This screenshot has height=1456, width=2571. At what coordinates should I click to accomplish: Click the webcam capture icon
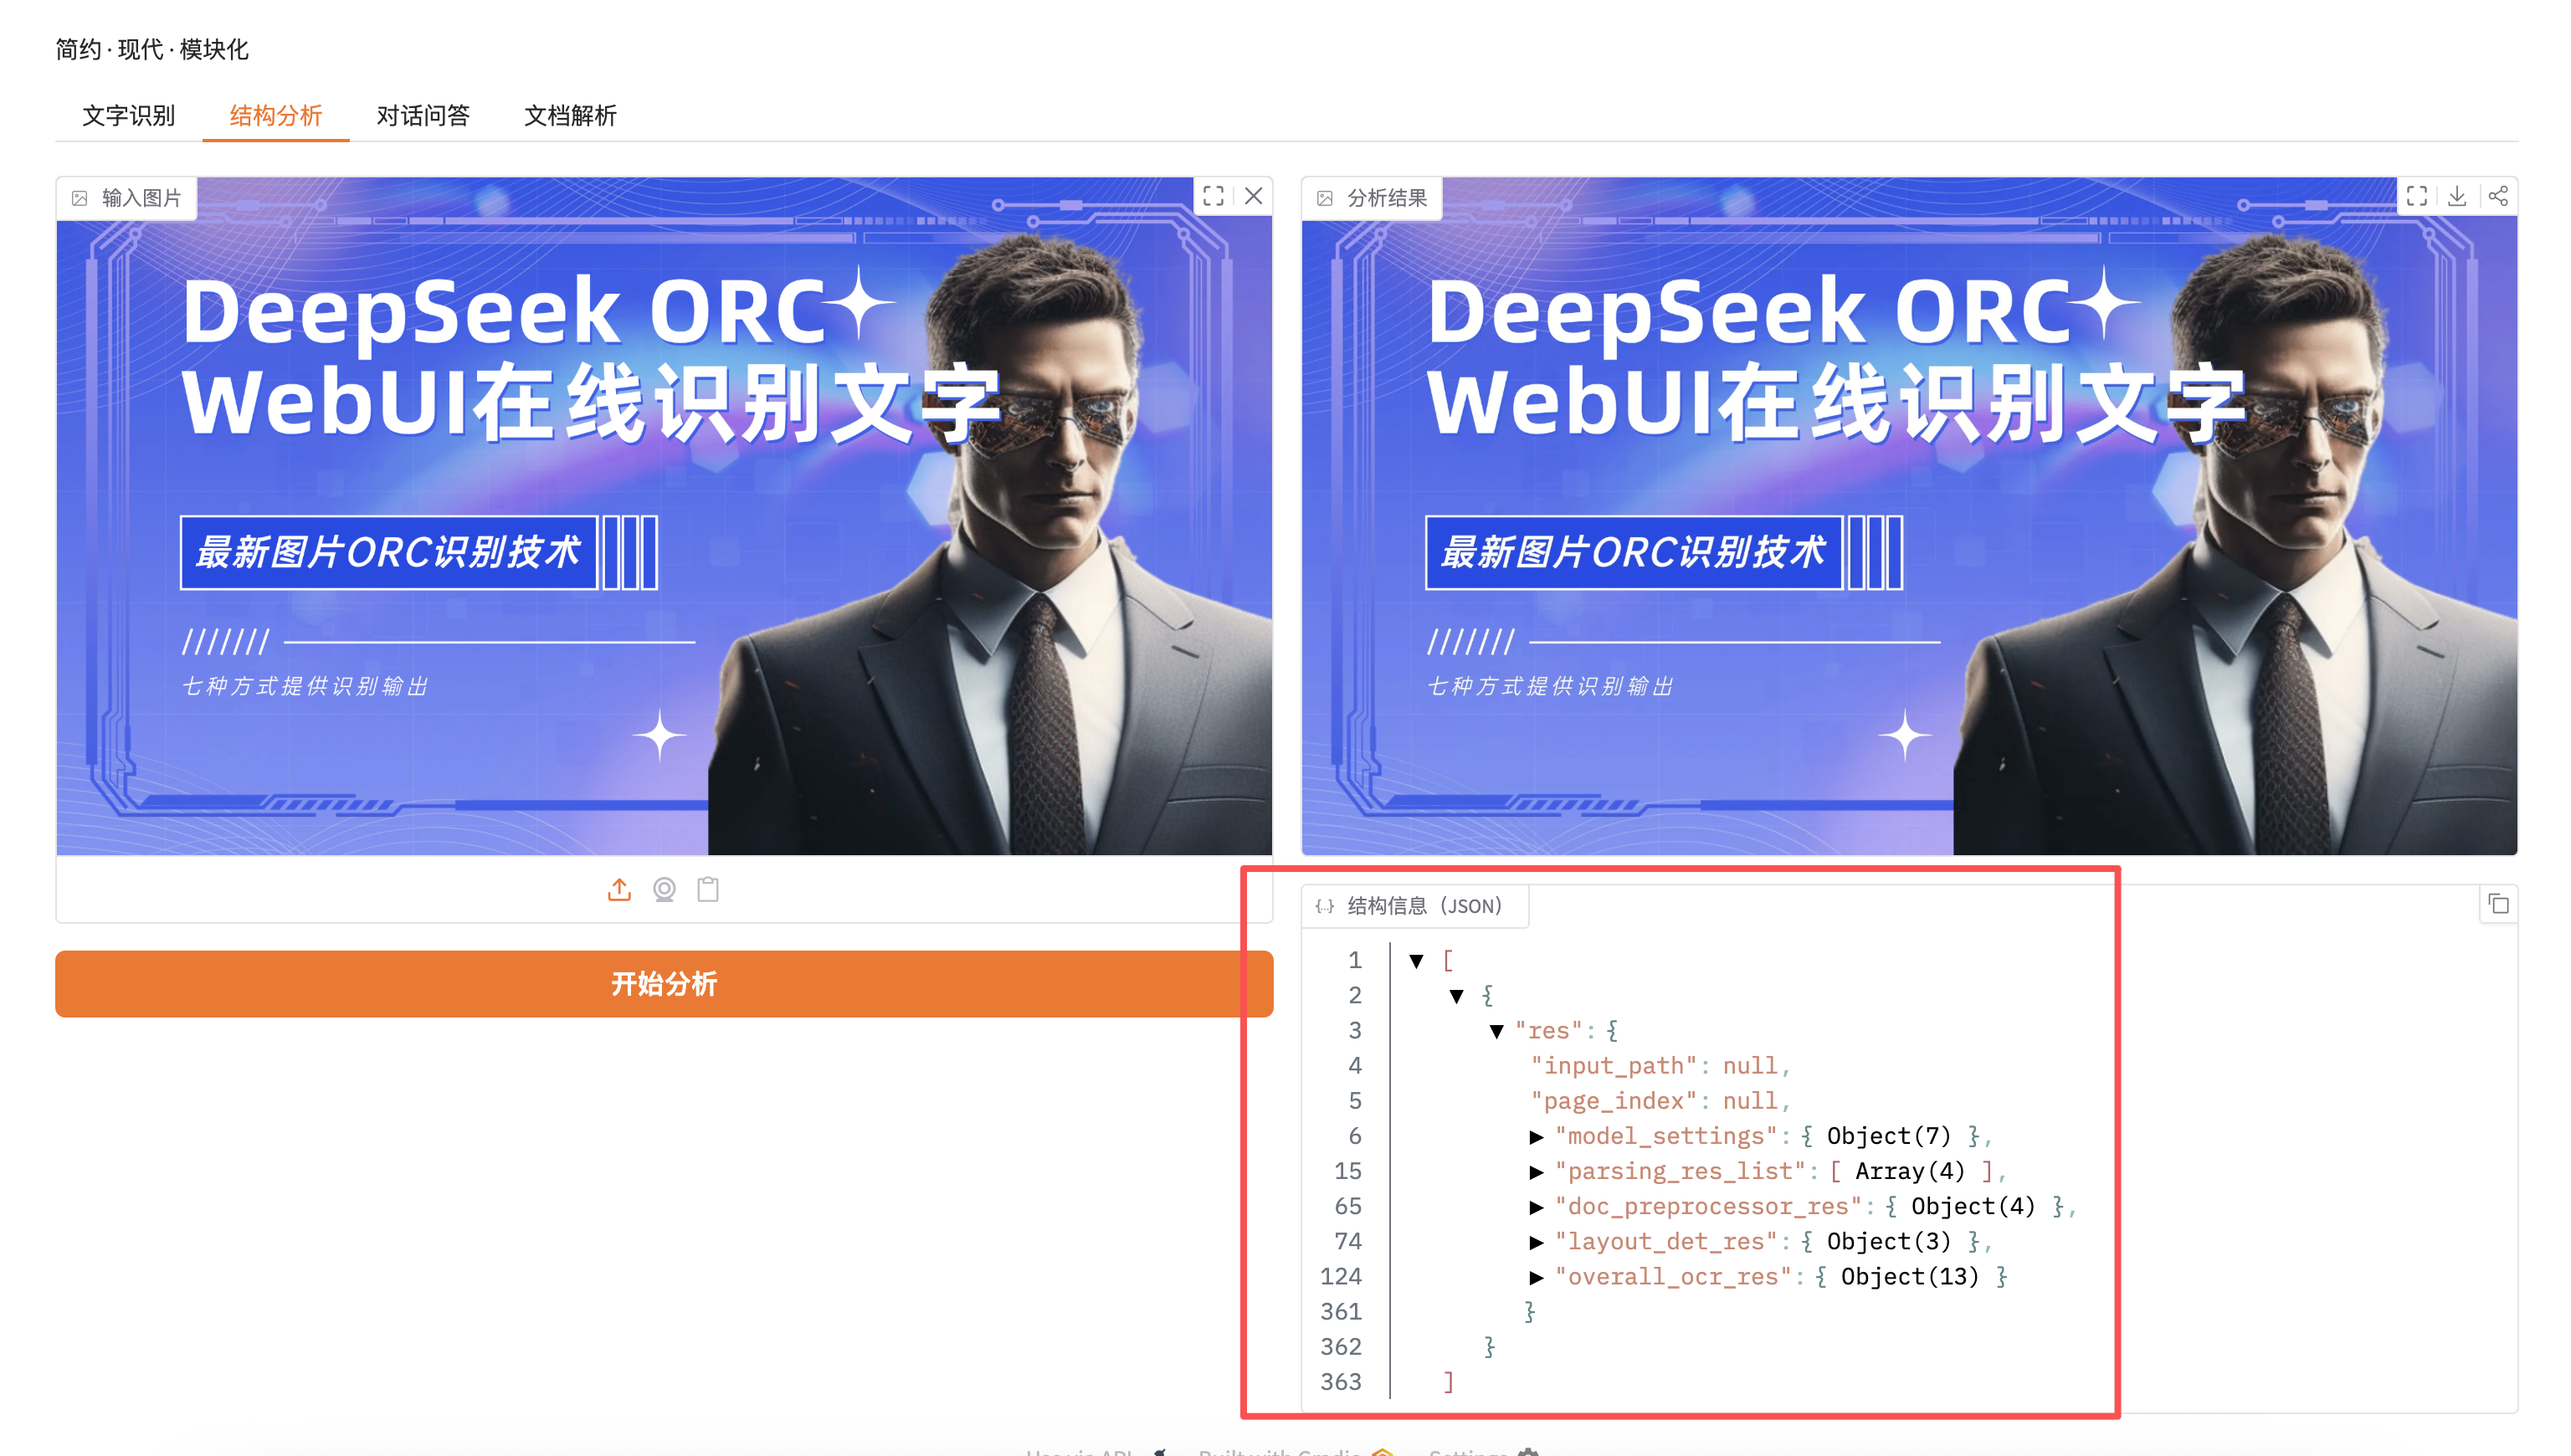(664, 889)
